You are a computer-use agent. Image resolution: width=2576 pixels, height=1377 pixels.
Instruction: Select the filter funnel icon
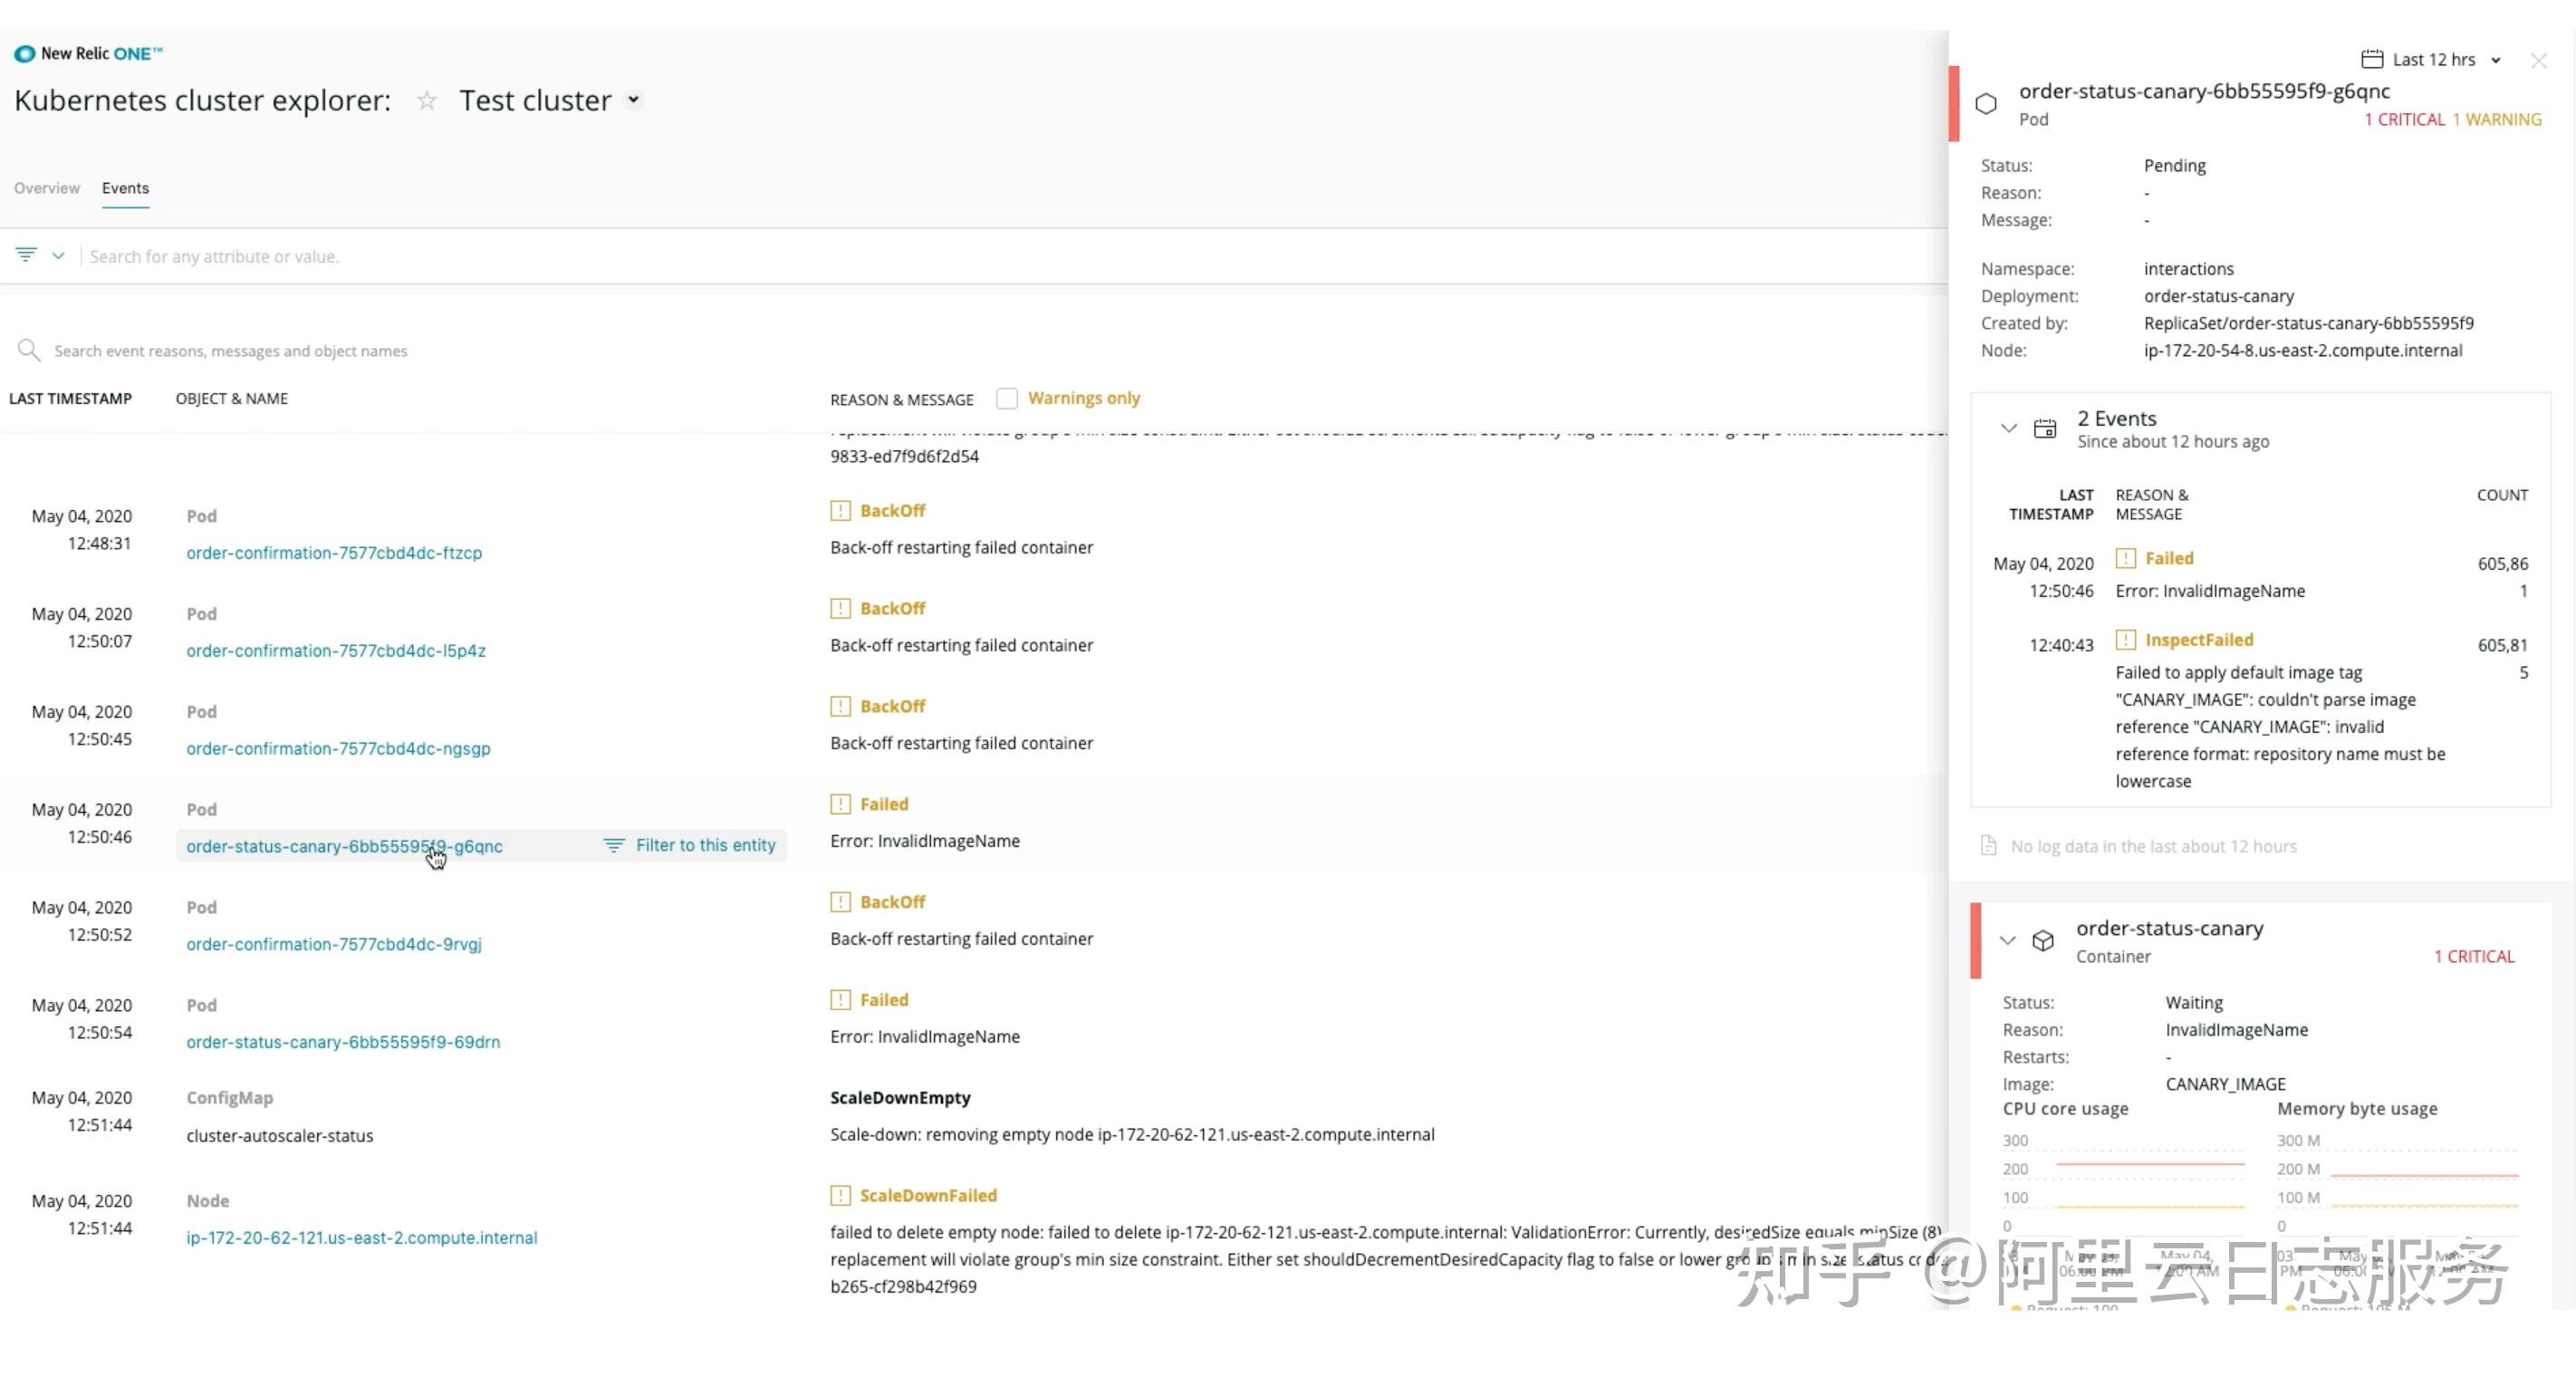pos(25,254)
